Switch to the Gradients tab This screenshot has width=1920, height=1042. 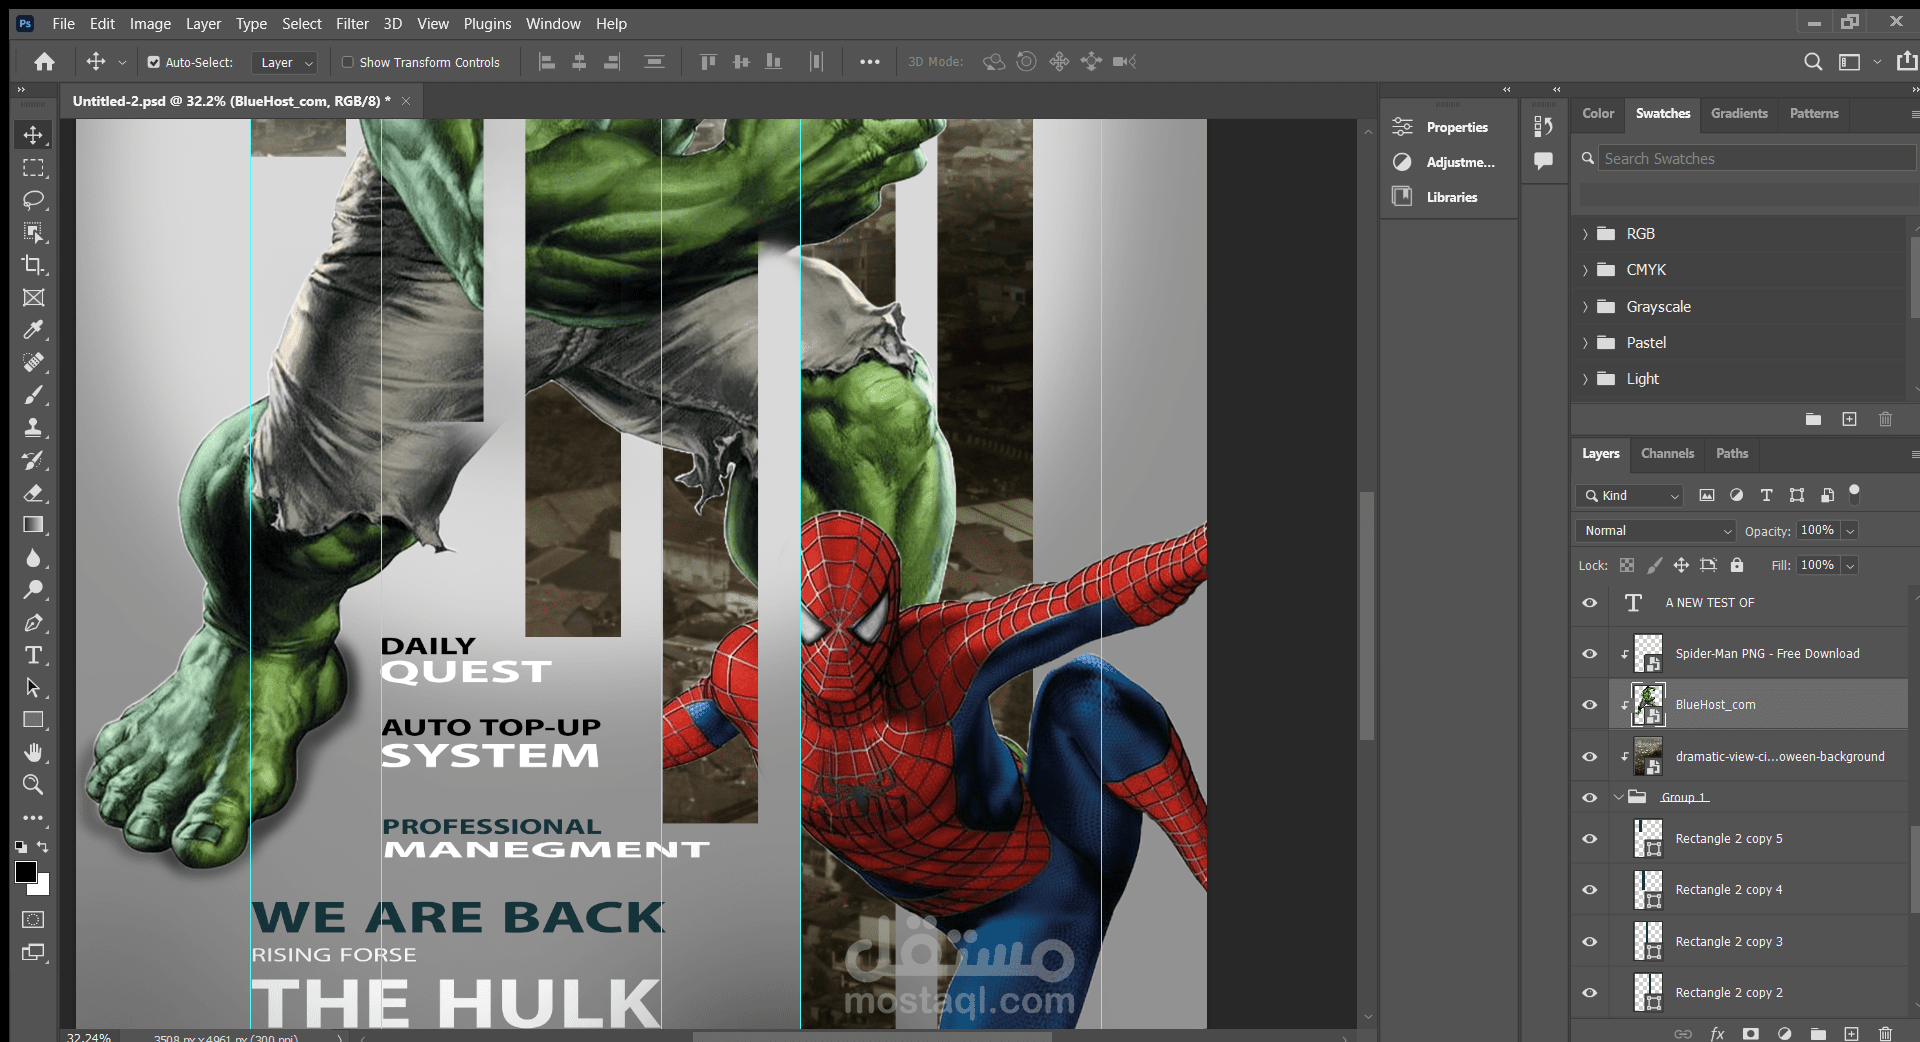[1739, 114]
